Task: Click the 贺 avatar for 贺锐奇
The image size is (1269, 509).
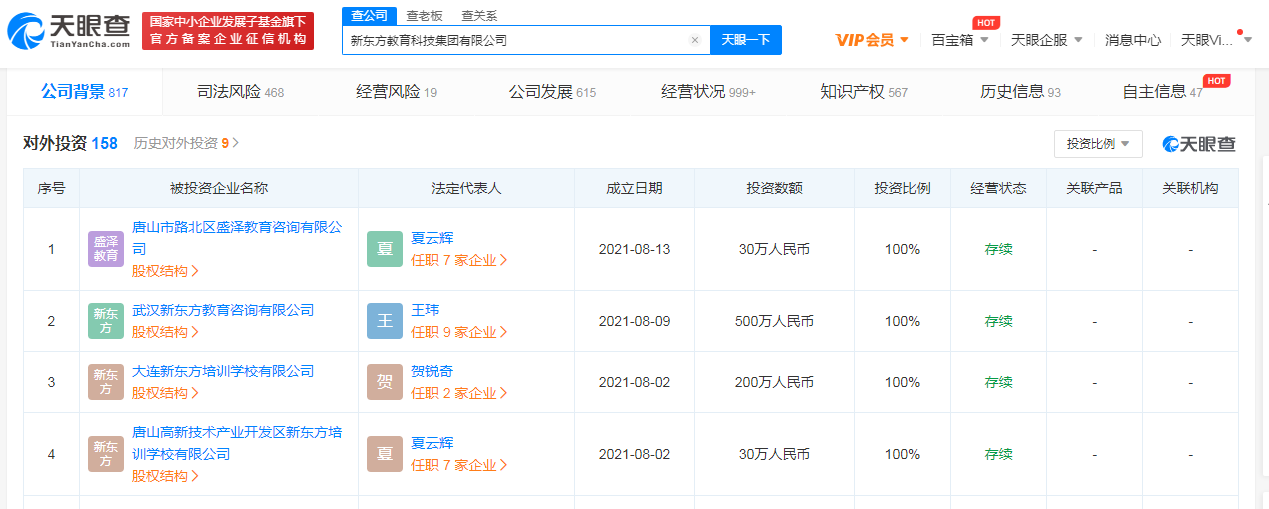Action: point(385,382)
